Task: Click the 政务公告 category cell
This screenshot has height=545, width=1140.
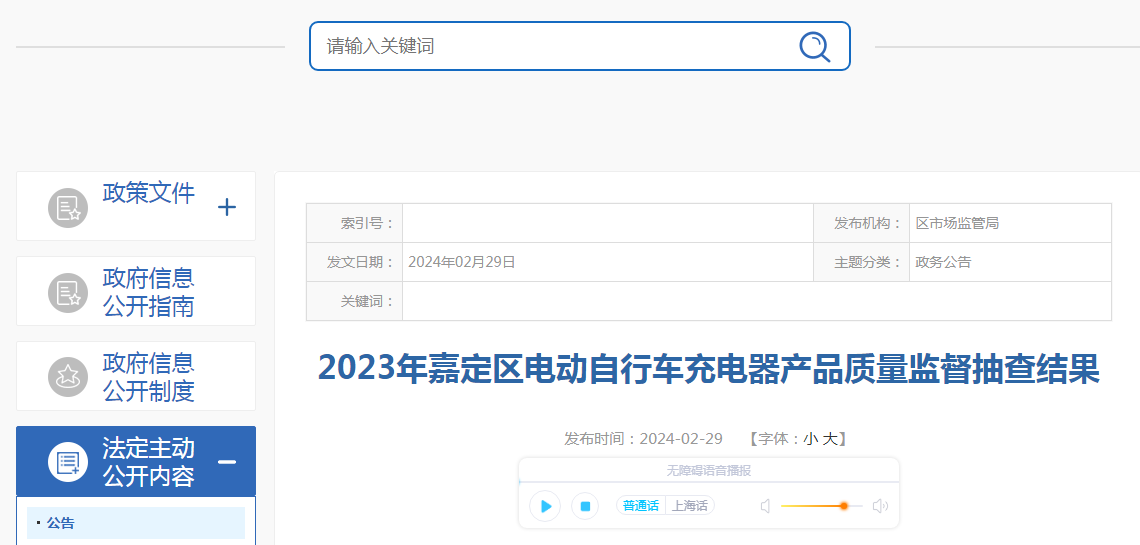Action: (1010, 262)
